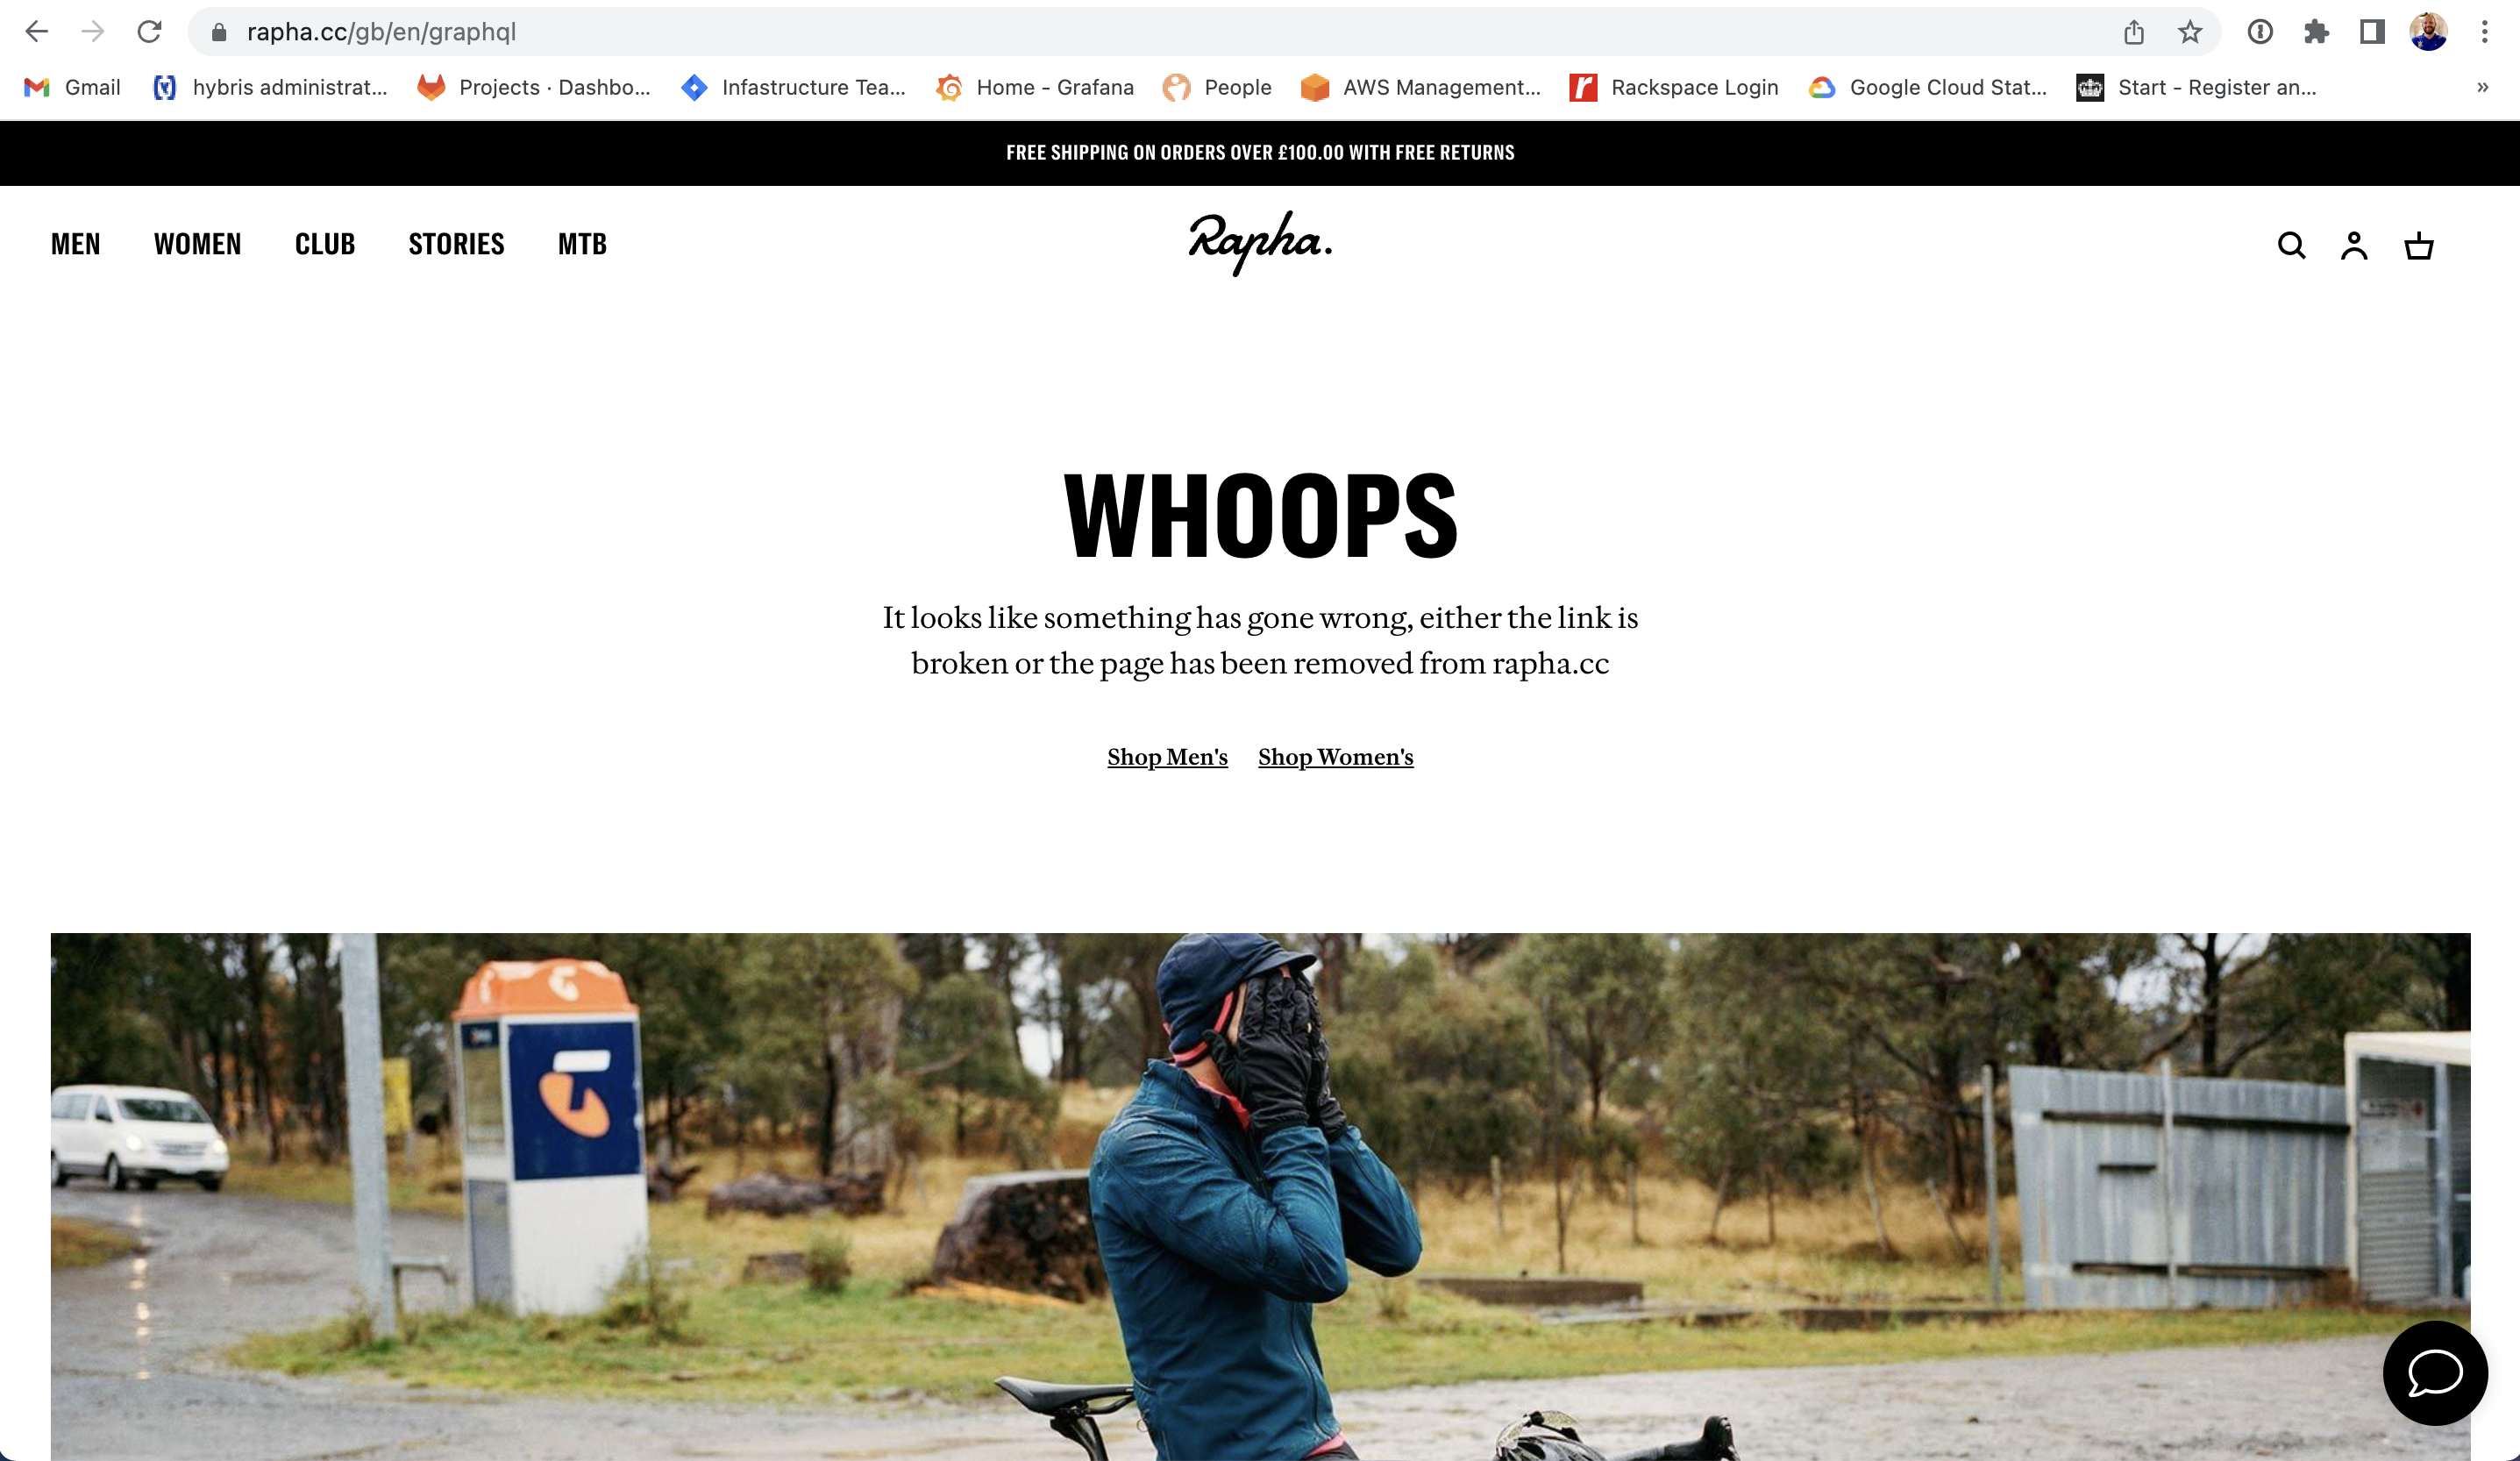Screen dimensions: 2520x1461
Task: Open the live chat bubble
Action: click(x=2435, y=1372)
